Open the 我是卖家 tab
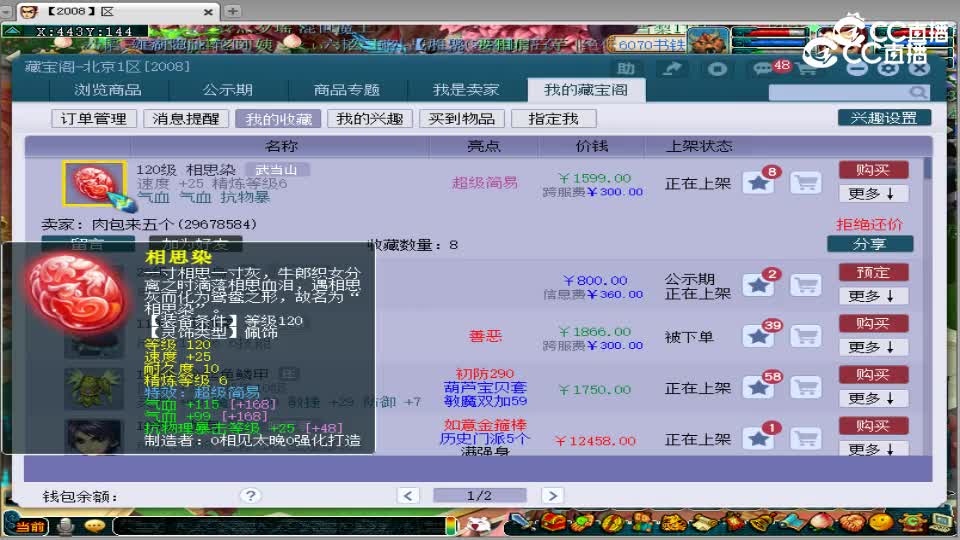 pos(466,90)
